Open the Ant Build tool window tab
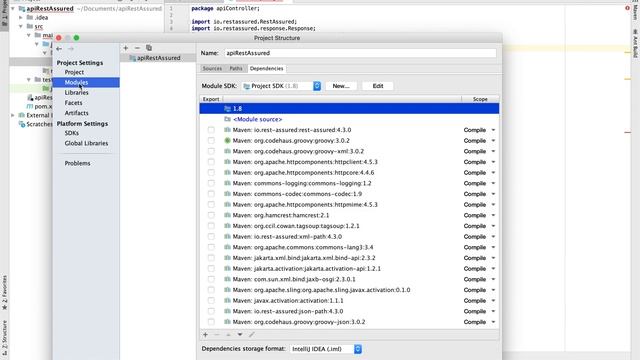The height and width of the screenshot is (360, 640). tap(635, 43)
